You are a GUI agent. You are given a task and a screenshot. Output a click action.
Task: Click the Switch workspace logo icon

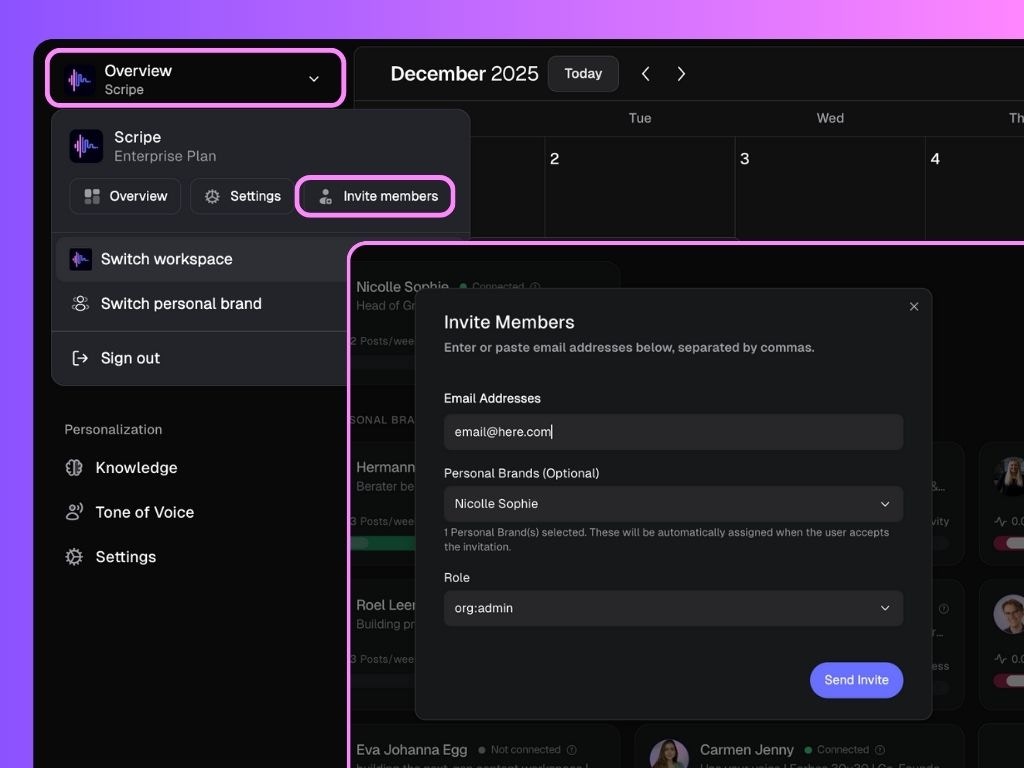tap(80, 259)
